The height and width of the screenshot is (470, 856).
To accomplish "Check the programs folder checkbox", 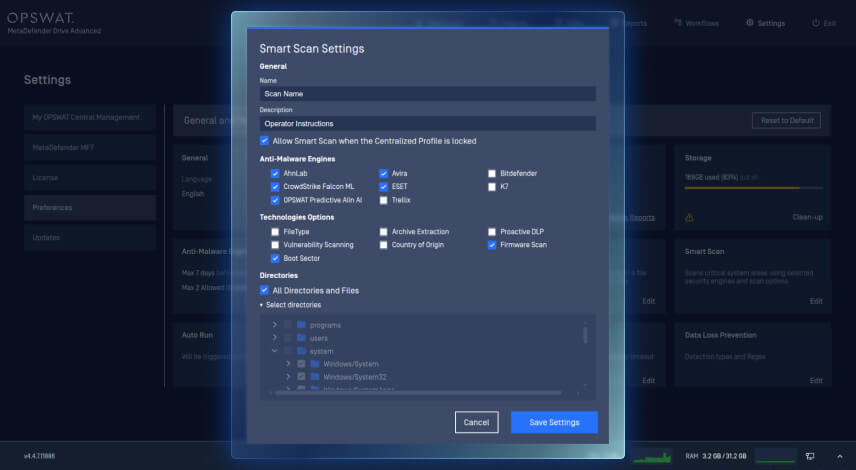I will [x=288, y=325].
